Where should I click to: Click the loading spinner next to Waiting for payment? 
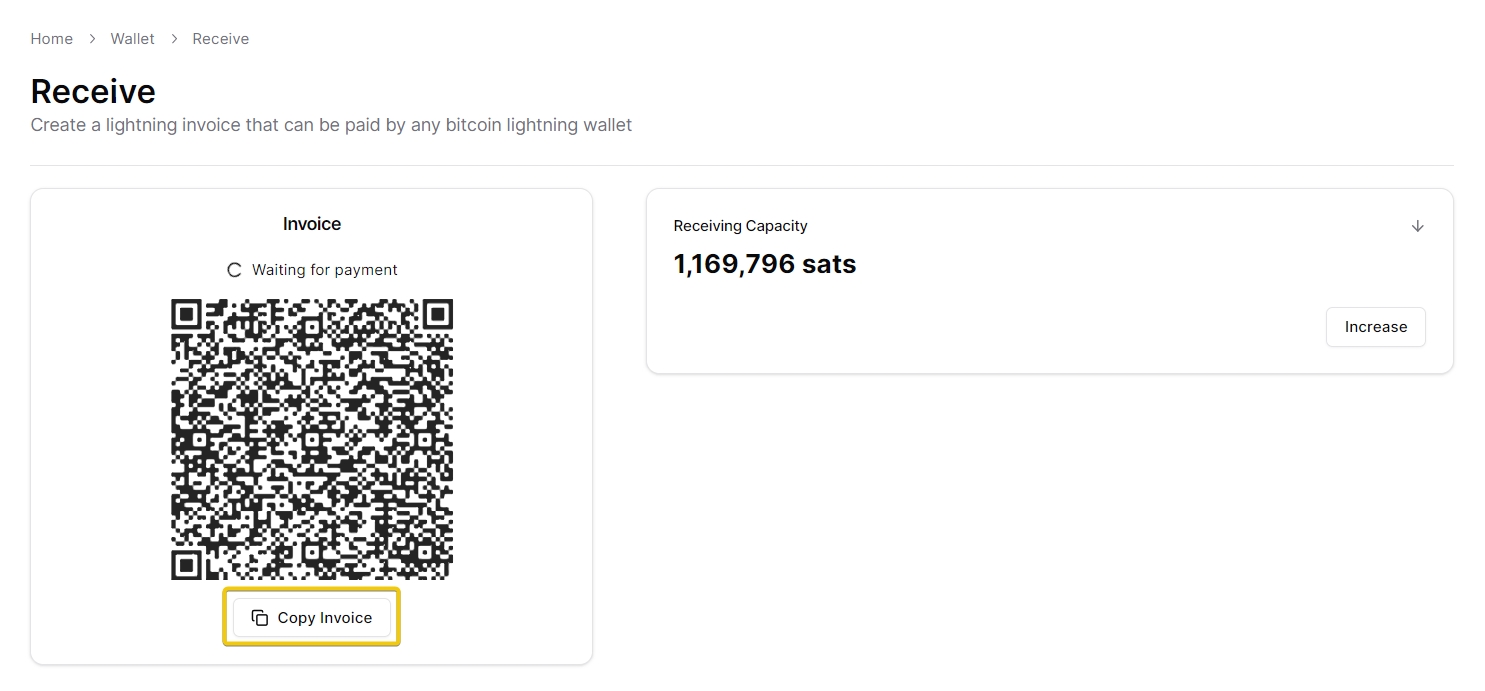point(235,270)
